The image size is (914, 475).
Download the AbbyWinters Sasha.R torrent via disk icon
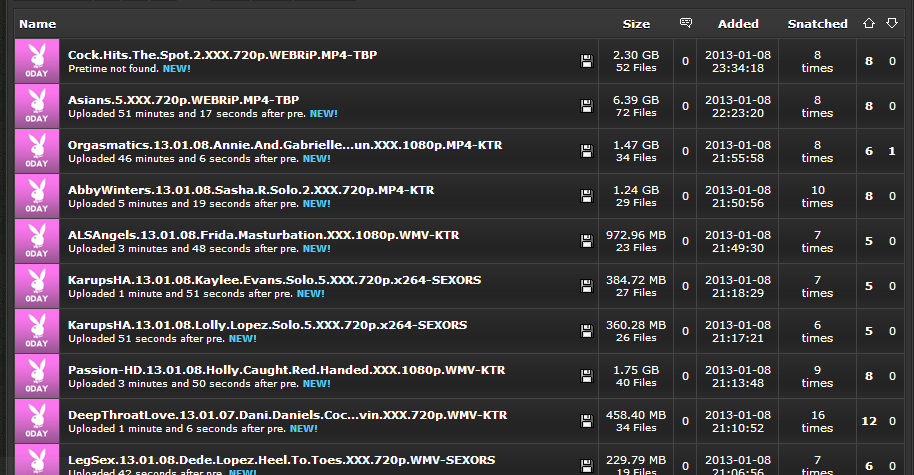click(586, 197)
